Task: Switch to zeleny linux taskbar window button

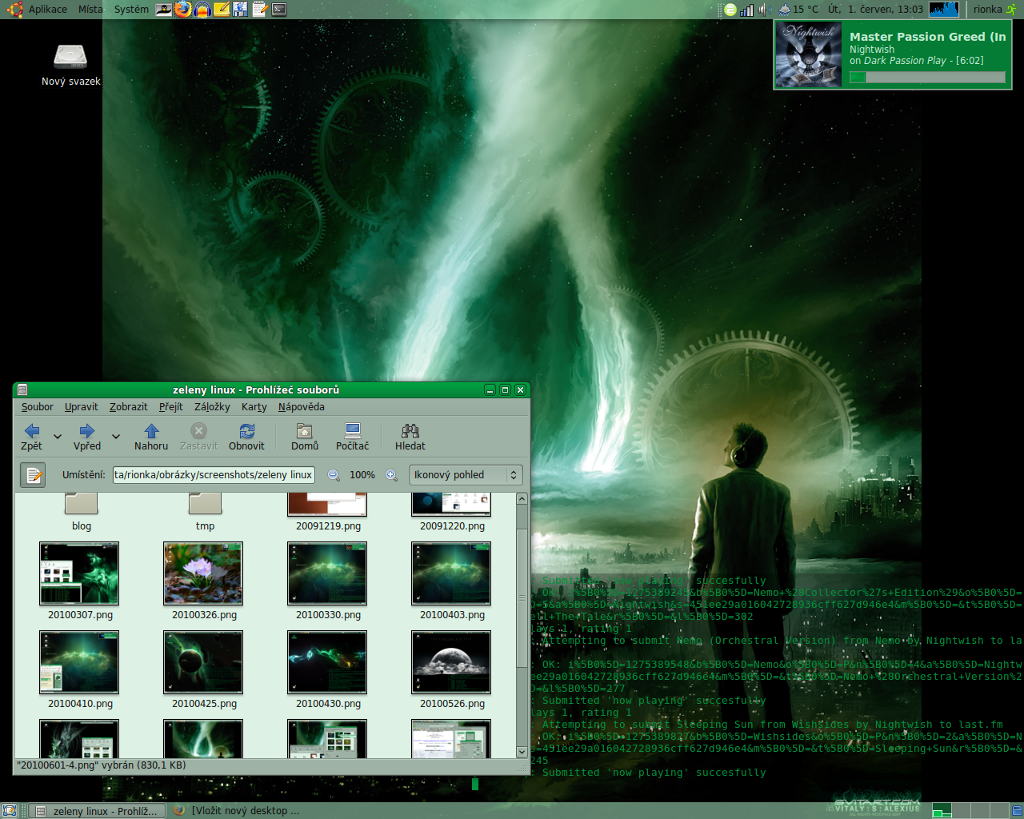Action: (x=97, y=811)
